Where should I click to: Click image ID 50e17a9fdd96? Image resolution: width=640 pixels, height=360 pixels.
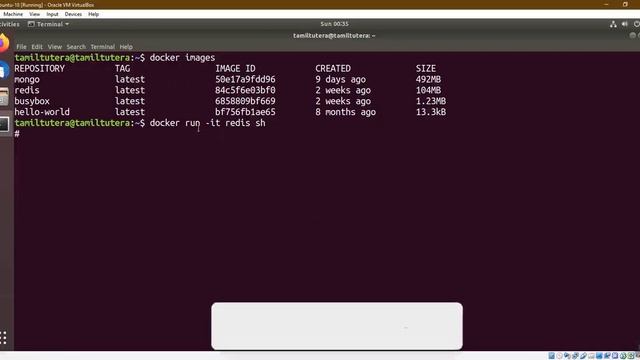(x=245, y=80)
